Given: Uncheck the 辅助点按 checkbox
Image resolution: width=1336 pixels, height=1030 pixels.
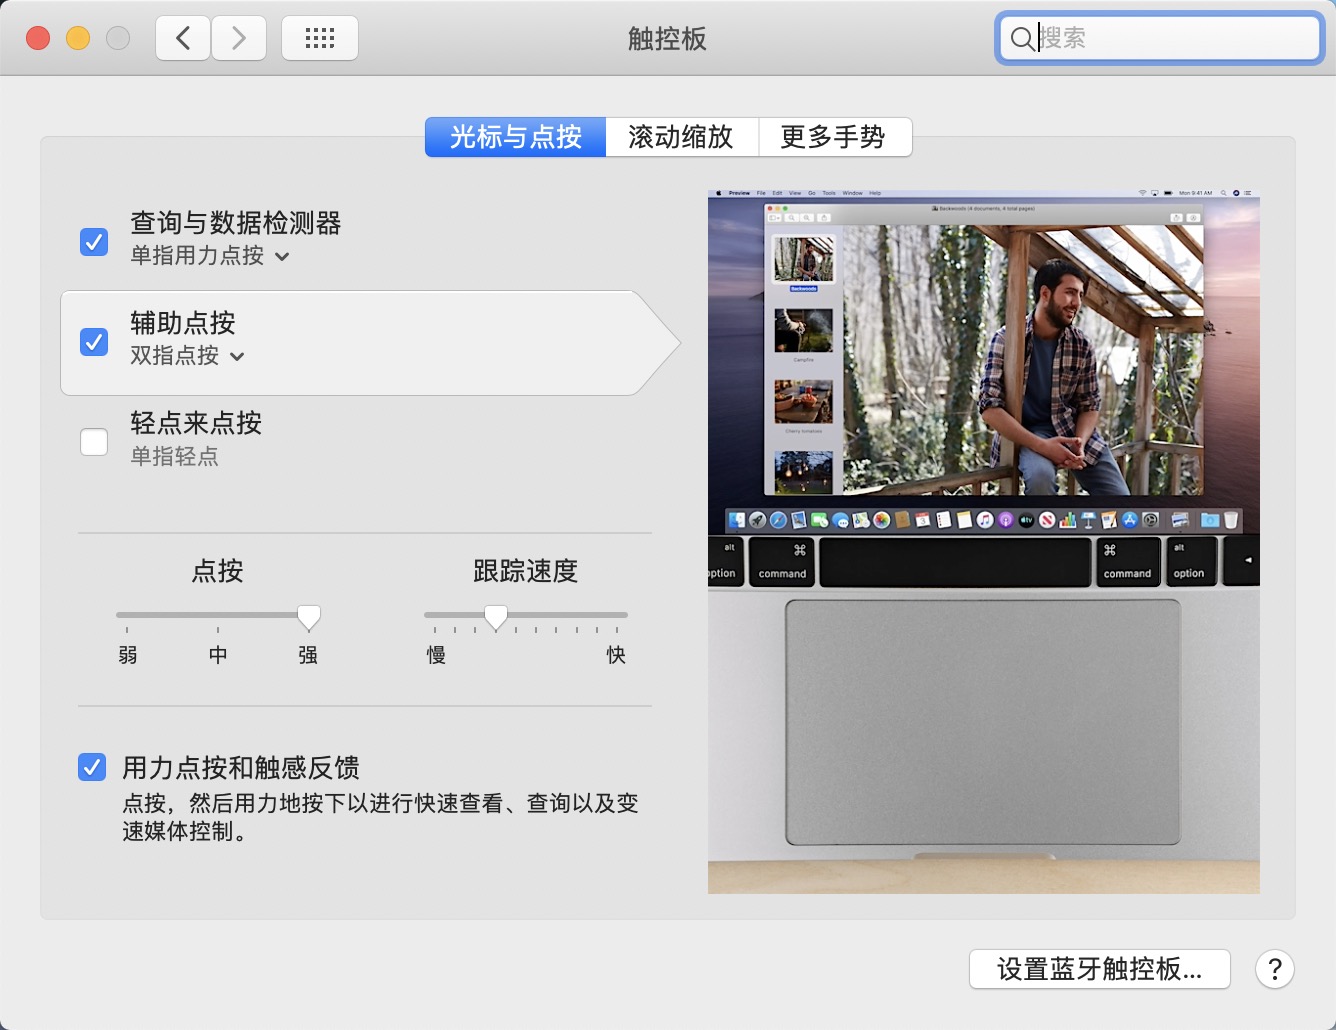Looking at the screenshot, I should (x=94, y=342).
